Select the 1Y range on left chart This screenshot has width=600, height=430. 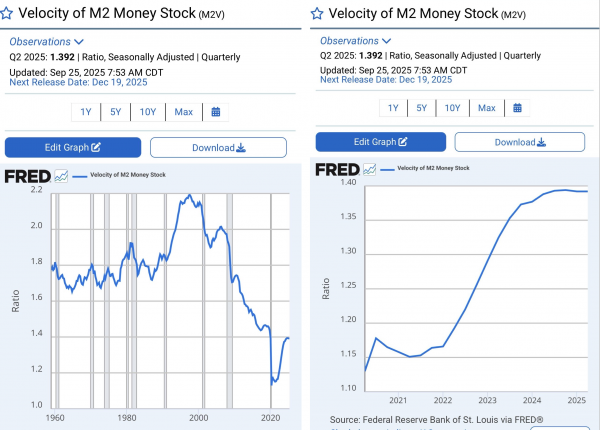pos(86,112)
